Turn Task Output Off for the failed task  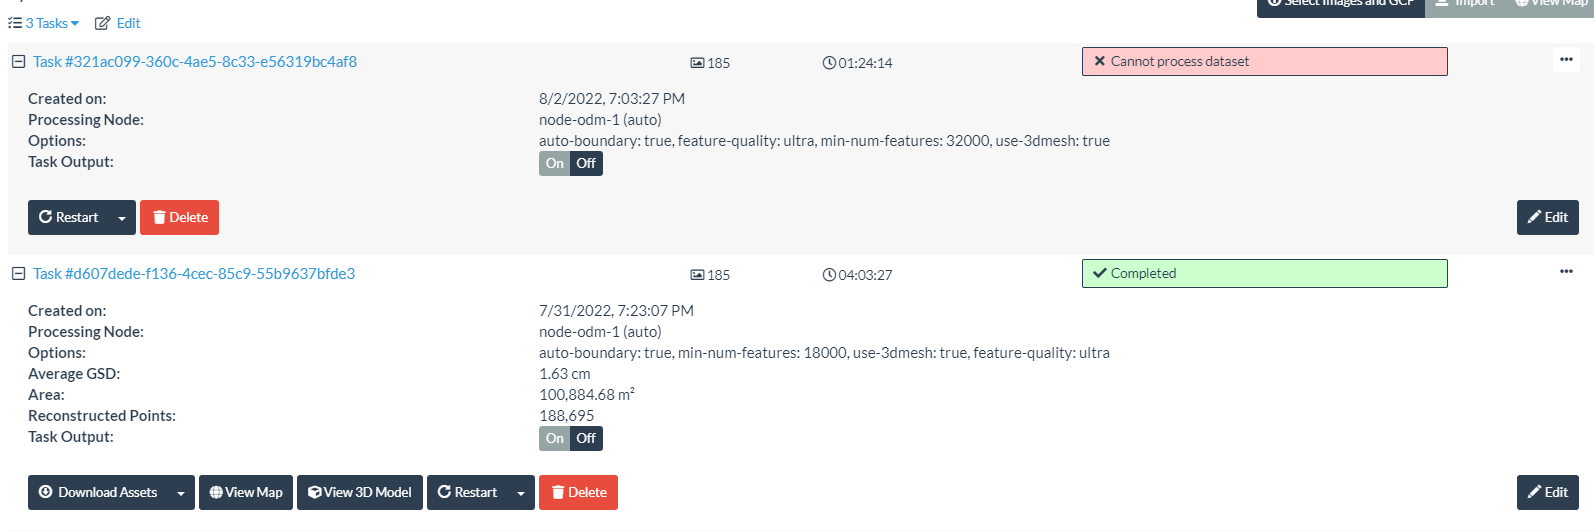point(586,164)
